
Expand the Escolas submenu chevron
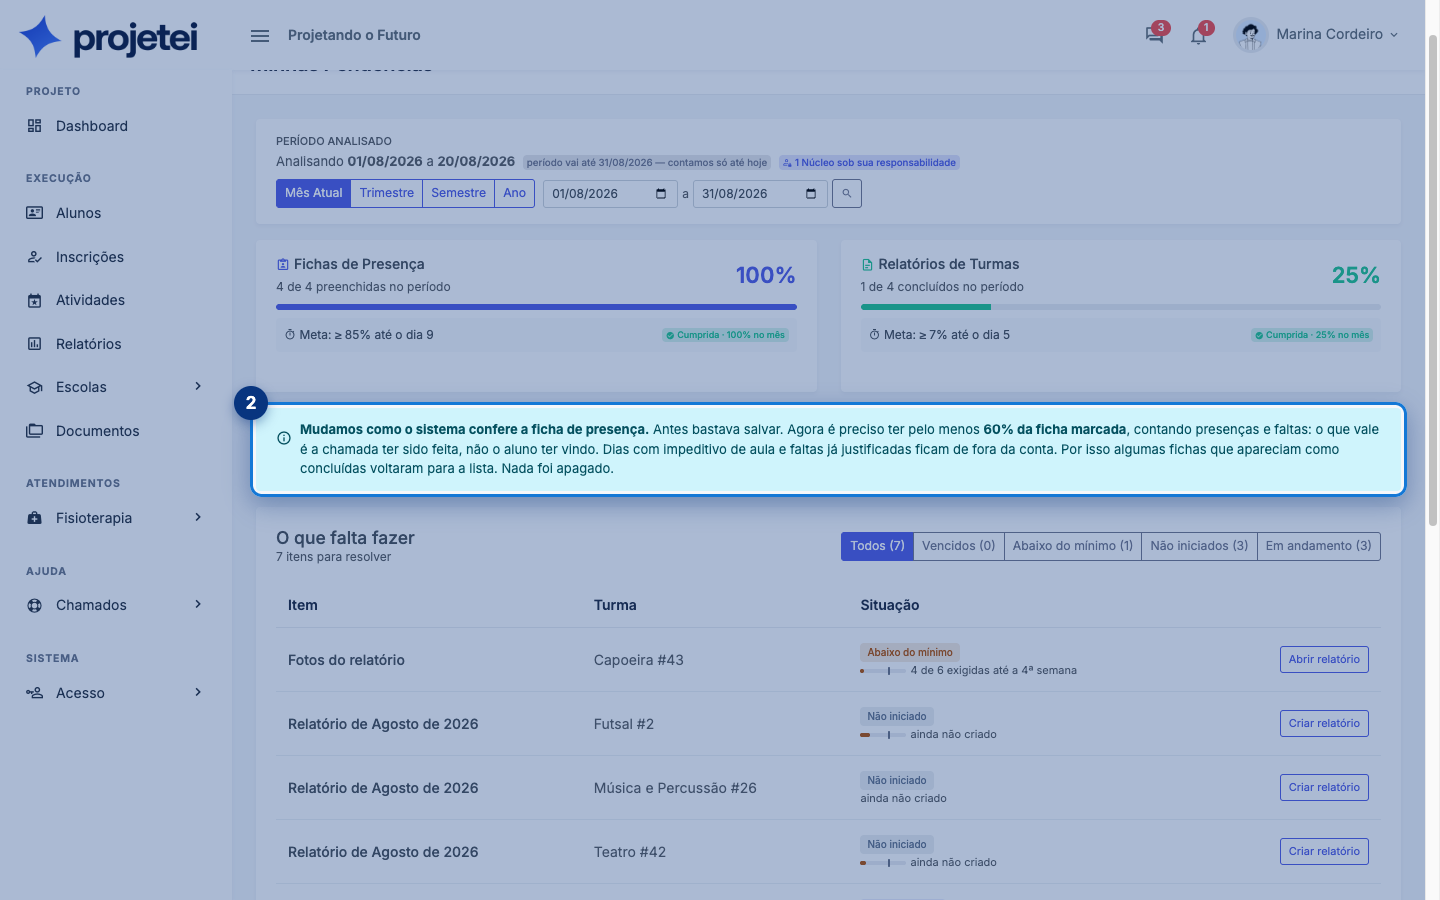pos(198,387)
